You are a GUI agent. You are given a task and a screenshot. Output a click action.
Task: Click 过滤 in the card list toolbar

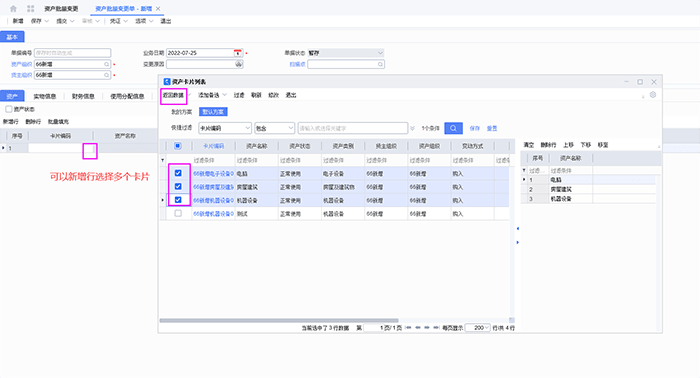point(239,95)
